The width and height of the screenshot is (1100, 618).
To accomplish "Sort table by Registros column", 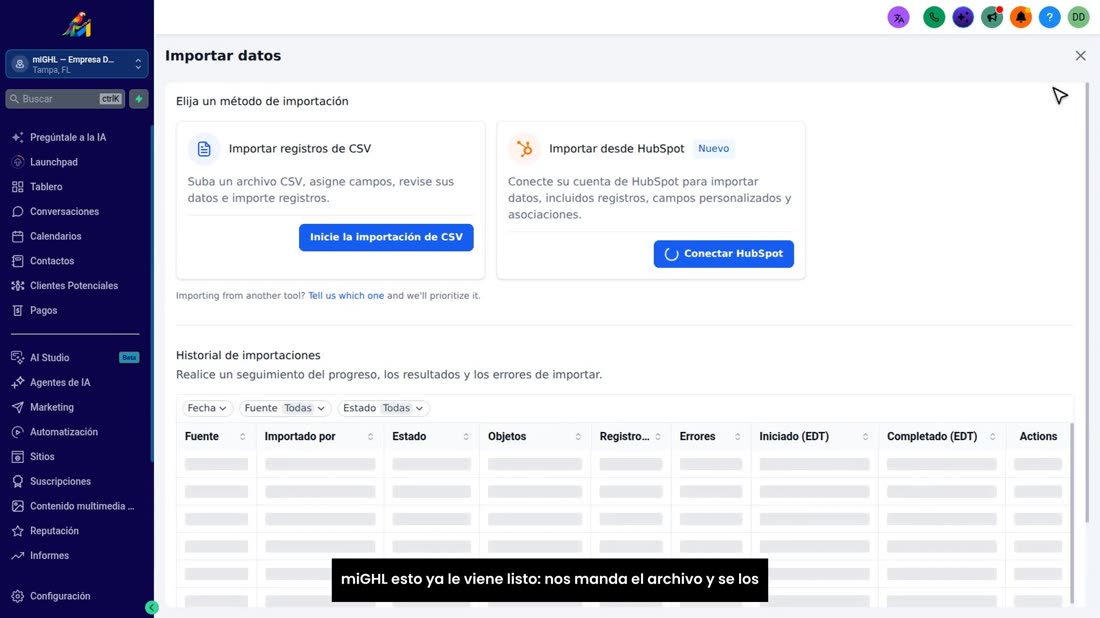I will pos(658,436).
